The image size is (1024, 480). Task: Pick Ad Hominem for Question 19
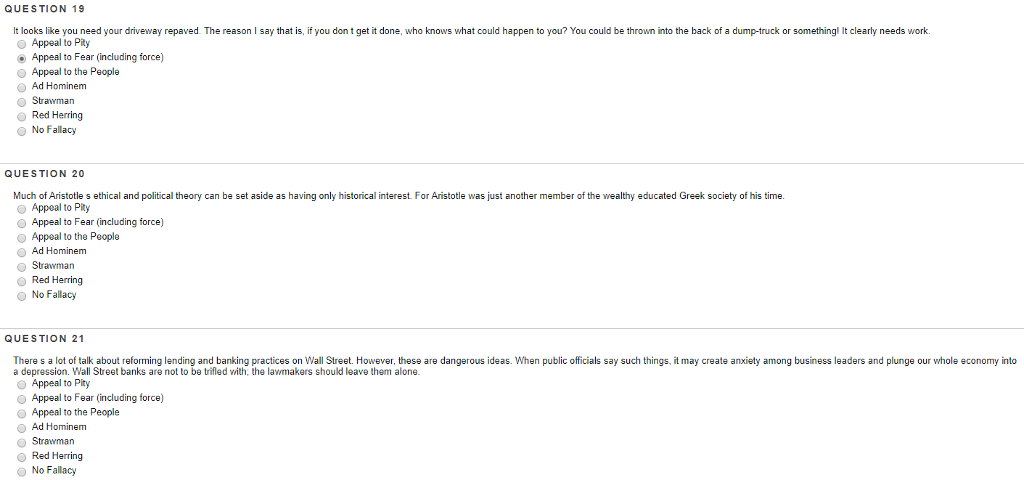tap(22, 86)
